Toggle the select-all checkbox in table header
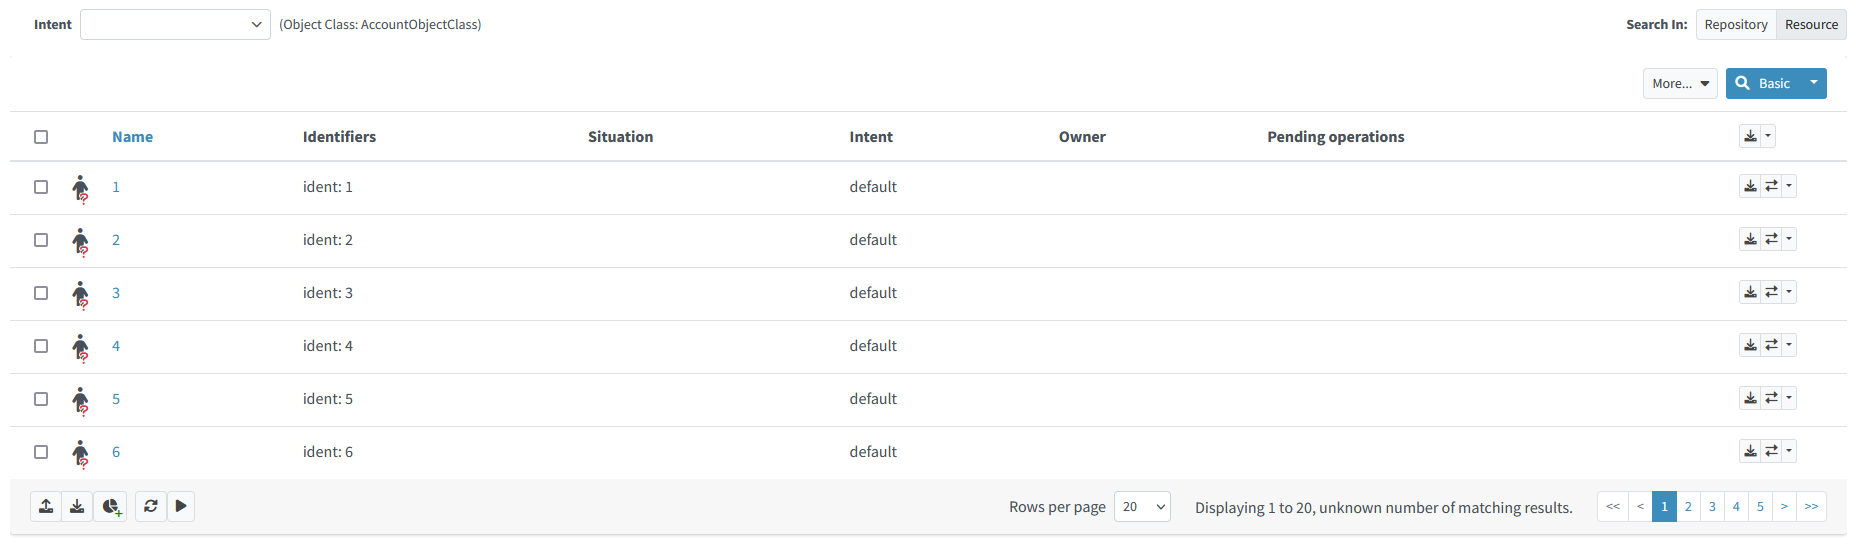This screenshot has height=545, width=1860. click(41, 137)
